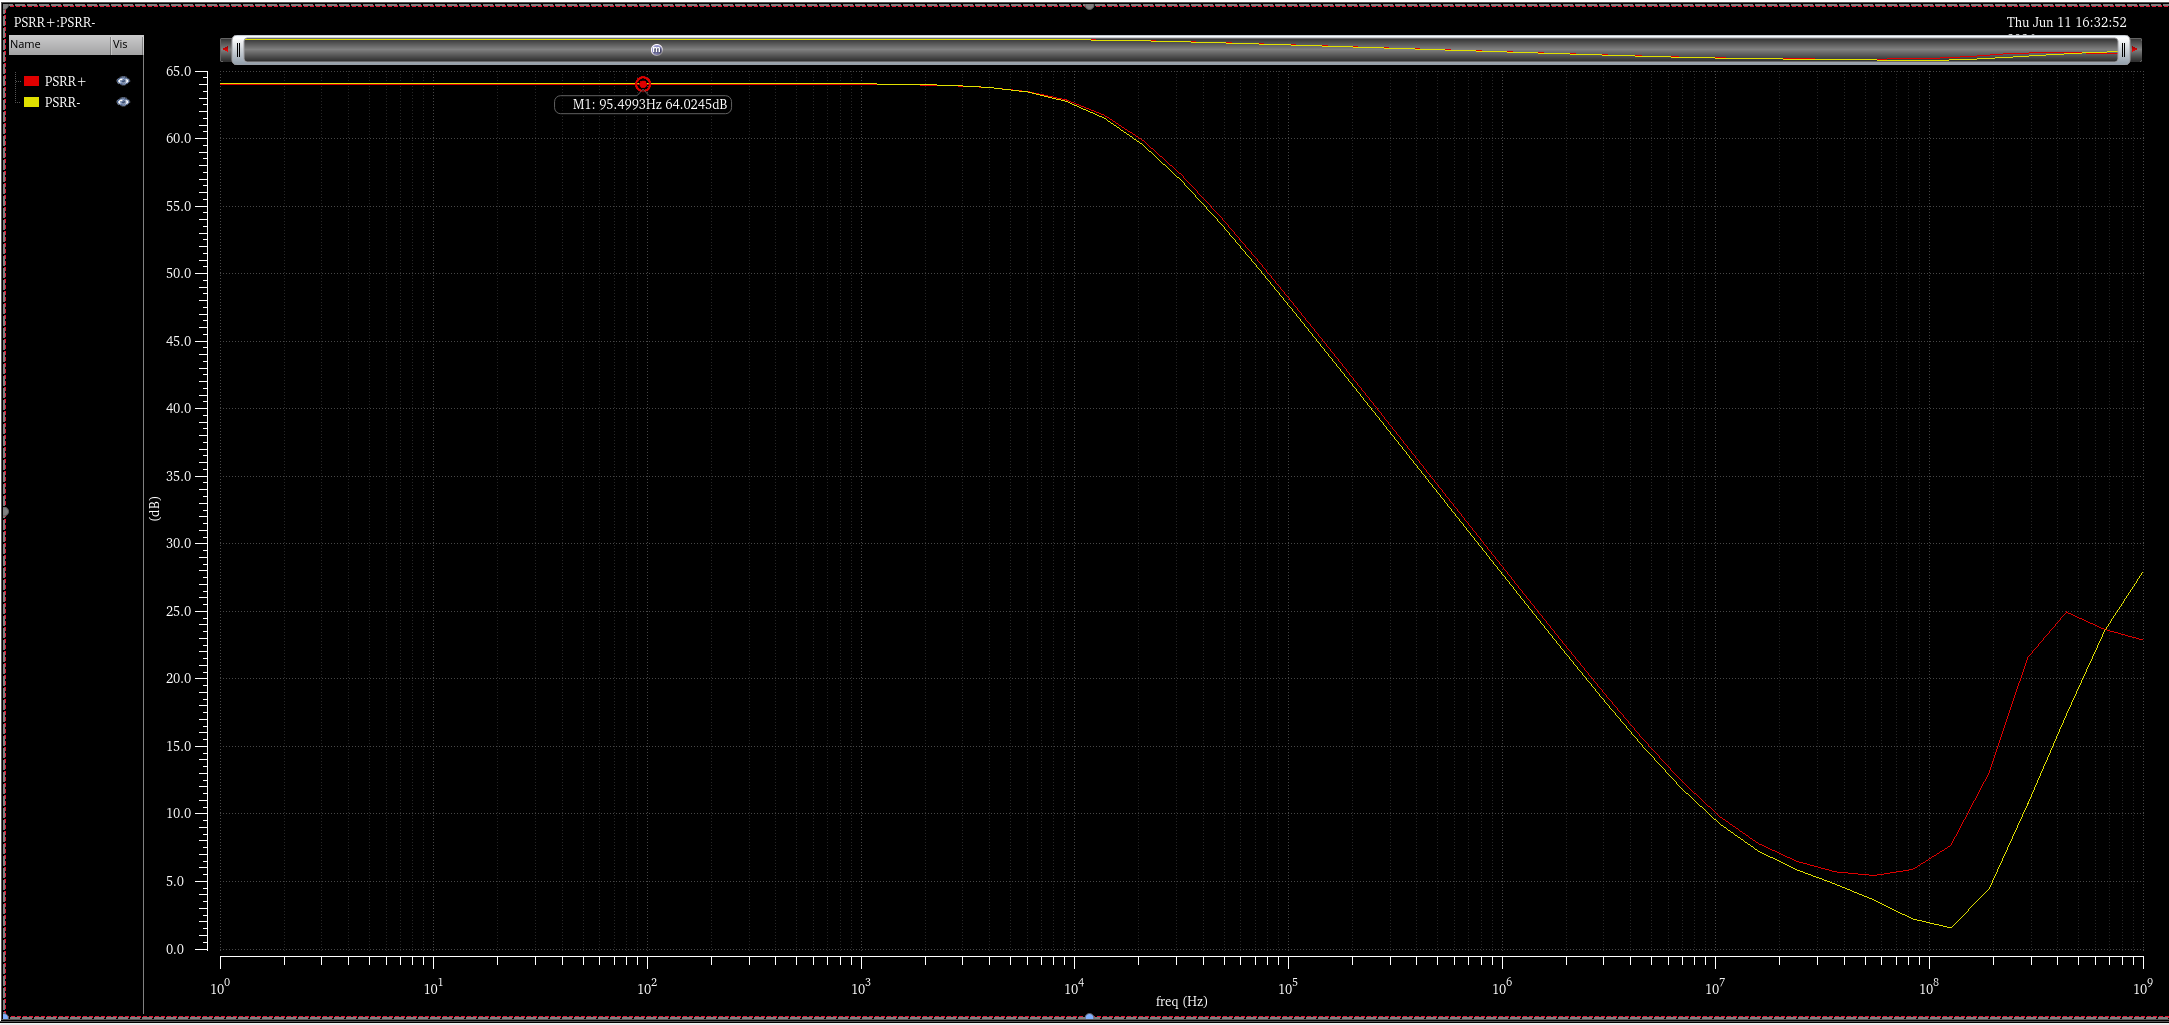Toggle visibility of the PSRR- trace
The width and height of the screenshot is (2169, 1025).
123,102
